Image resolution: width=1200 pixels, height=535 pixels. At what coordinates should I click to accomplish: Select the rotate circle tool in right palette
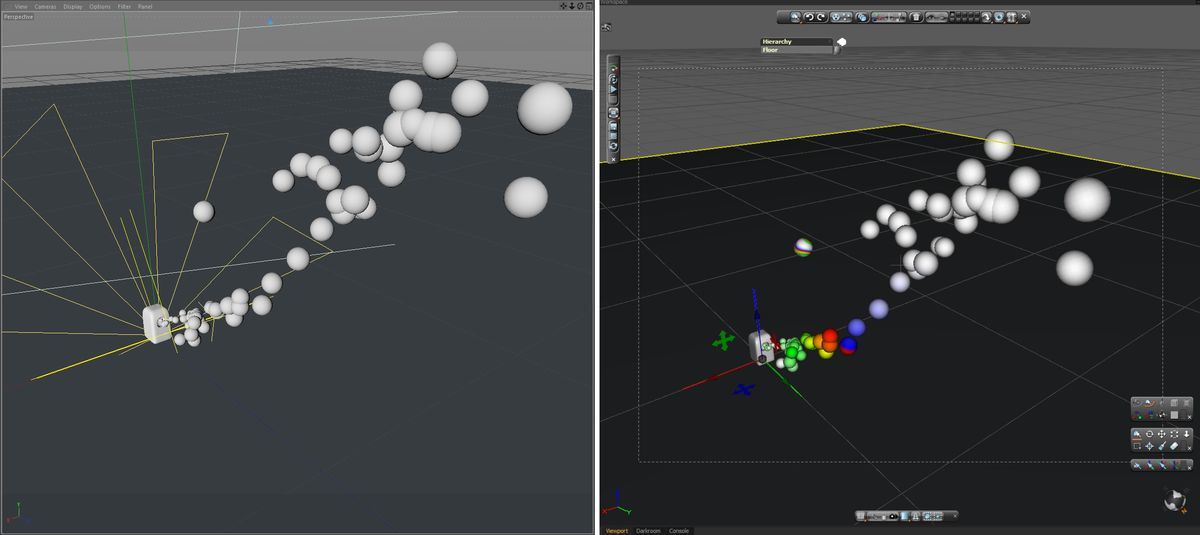coord(1149,434)
